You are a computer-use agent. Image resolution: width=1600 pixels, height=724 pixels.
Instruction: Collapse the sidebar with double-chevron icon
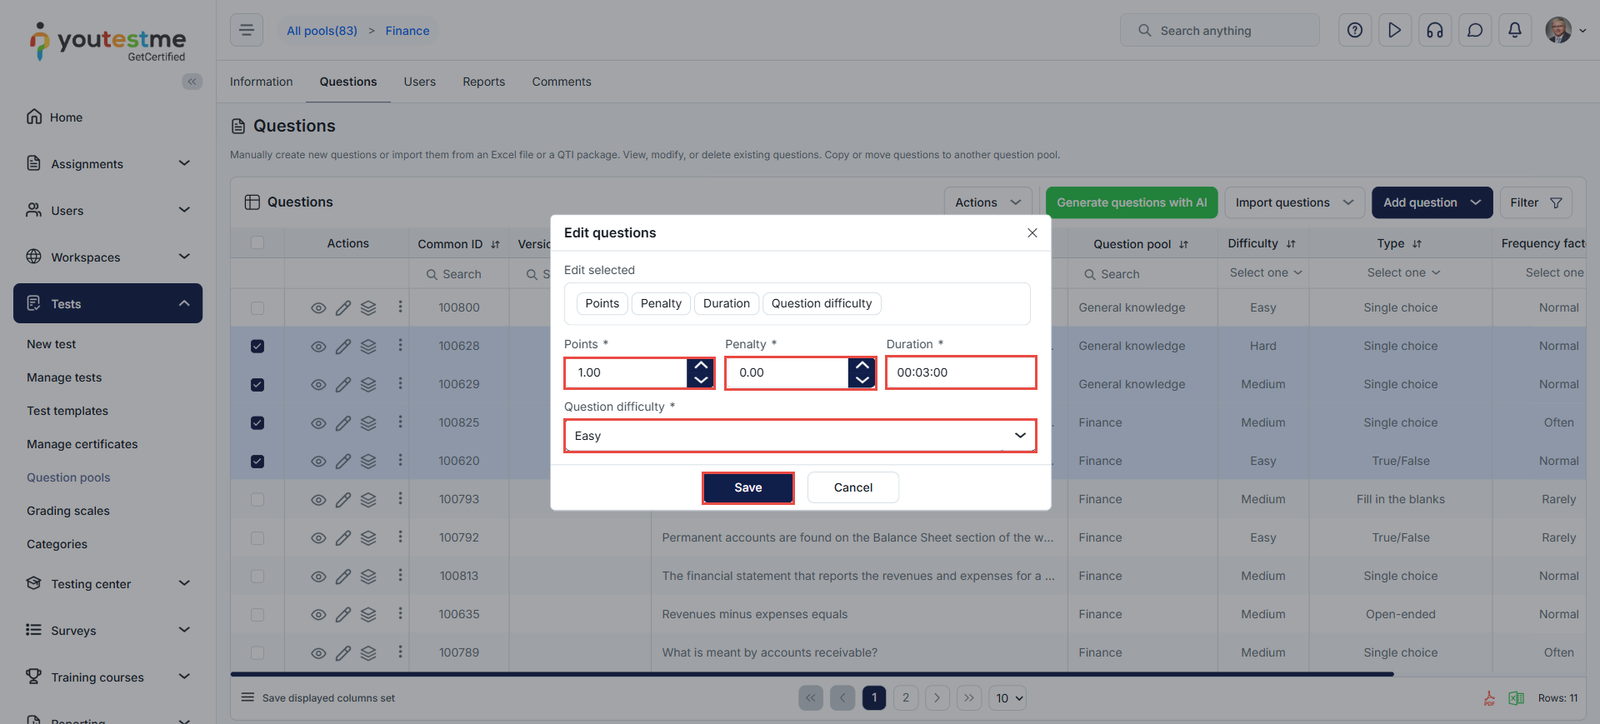(x=192, y=82)
